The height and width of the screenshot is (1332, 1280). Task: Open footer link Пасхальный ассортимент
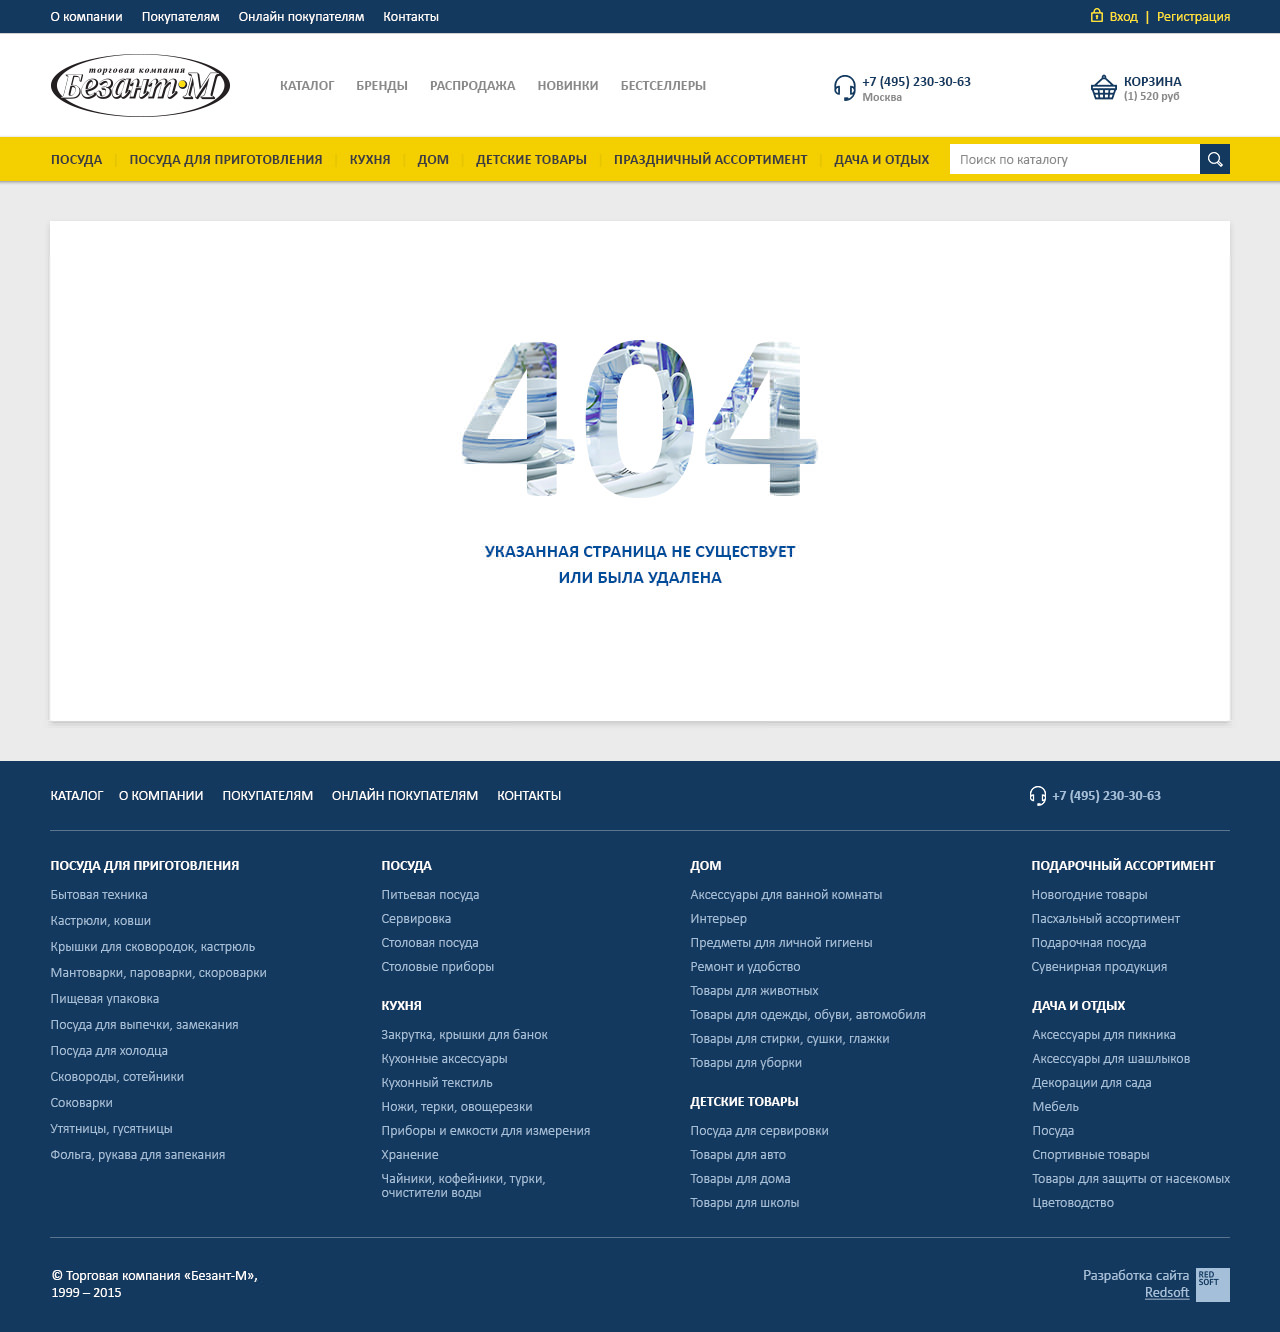click(1106, 919)
